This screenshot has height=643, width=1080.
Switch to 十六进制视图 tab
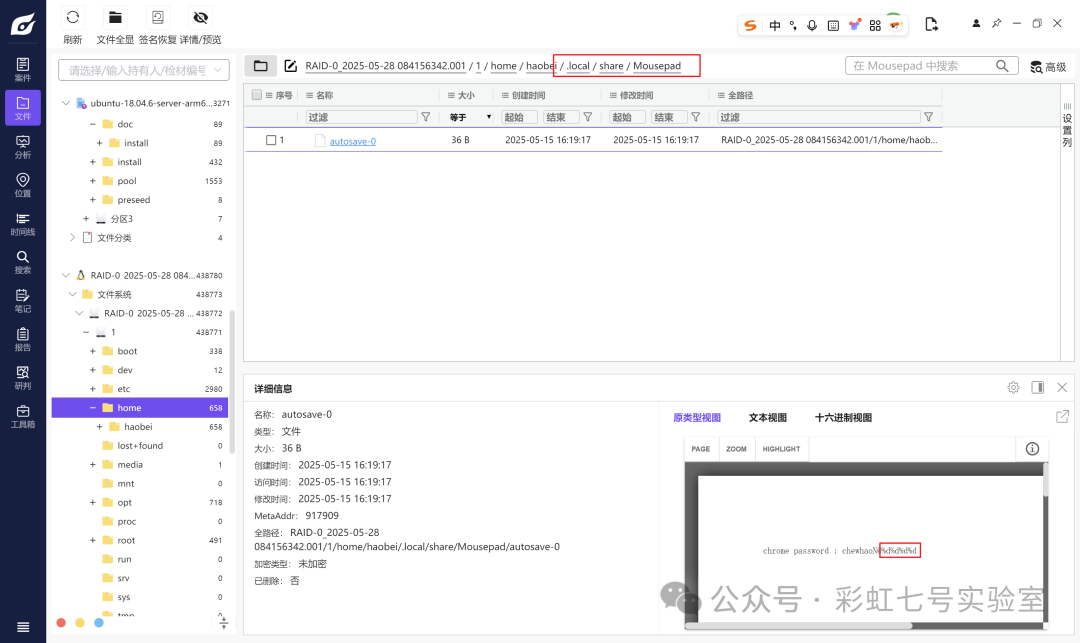(x=843, y=417)
